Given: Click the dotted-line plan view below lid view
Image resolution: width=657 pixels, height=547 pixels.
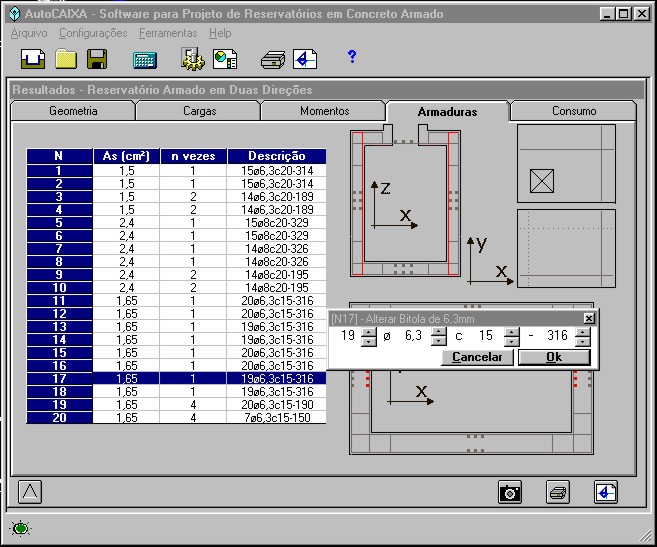Looking at the screenshot, I should click(x=566, y=249).
